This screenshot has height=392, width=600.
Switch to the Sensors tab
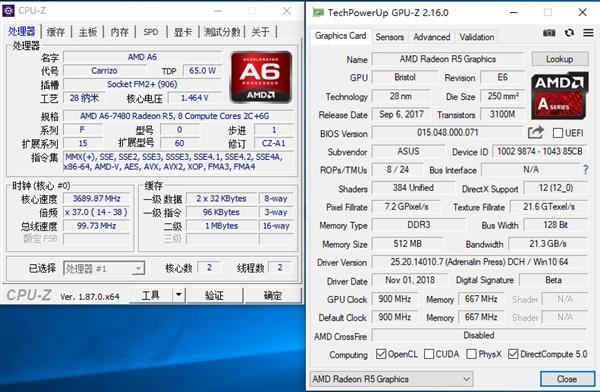pos(390,37)
